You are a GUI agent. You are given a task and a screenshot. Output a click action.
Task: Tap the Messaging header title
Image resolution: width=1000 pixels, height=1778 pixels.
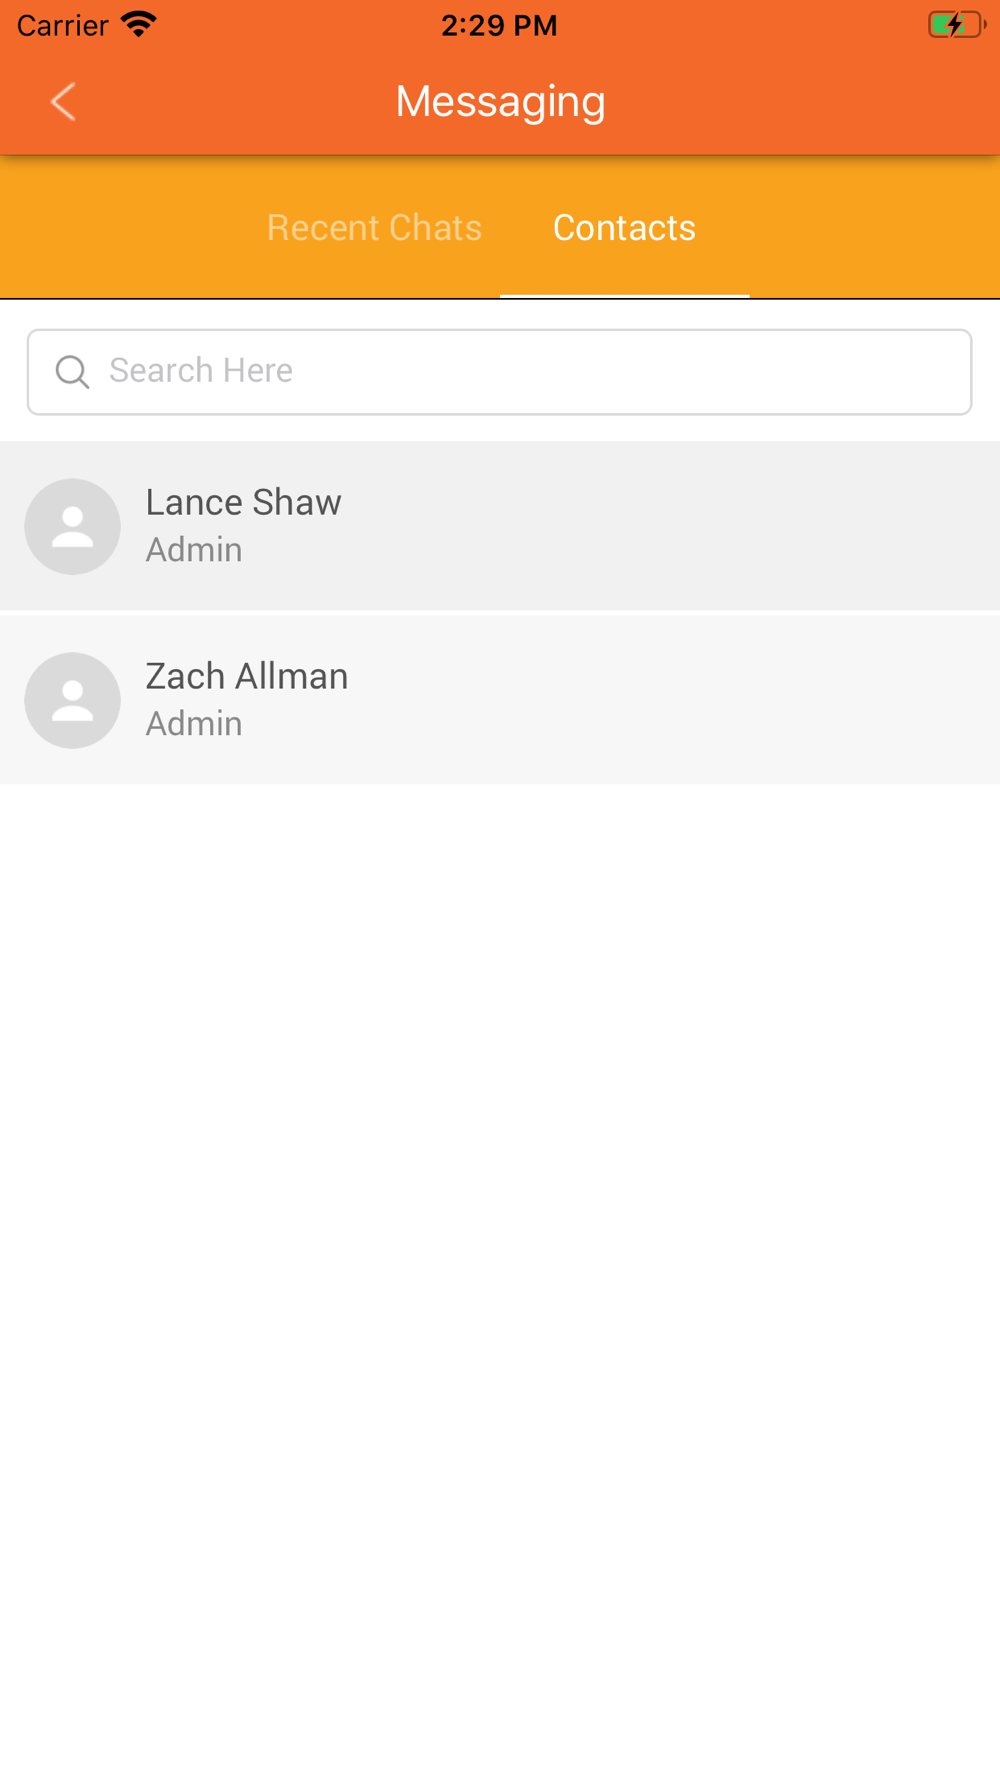tap(500, 101)
